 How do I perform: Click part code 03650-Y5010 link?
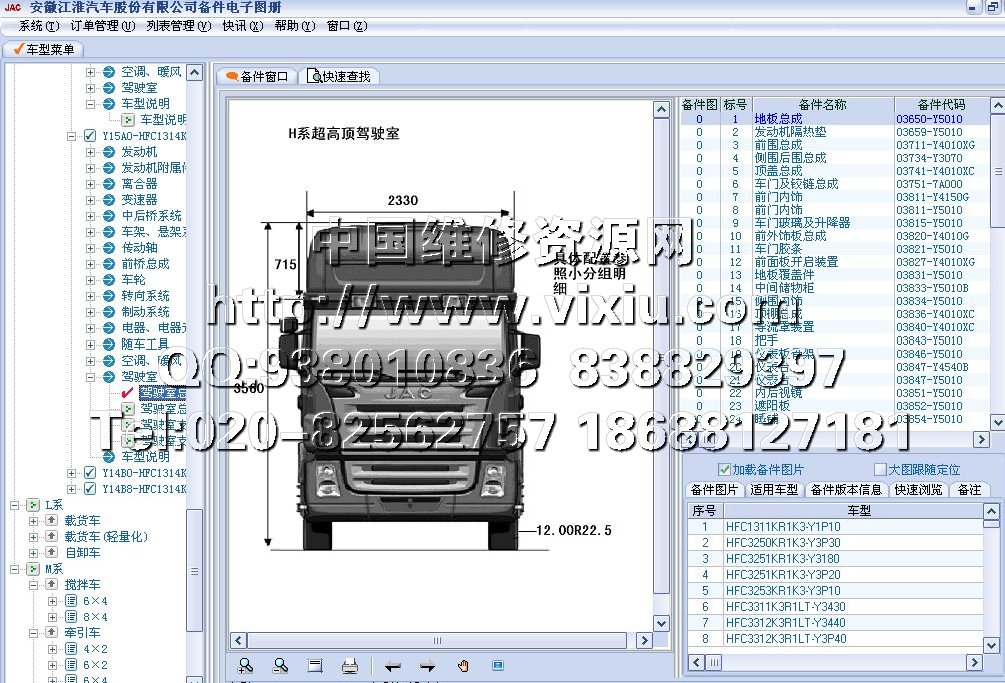coord(929,119)
